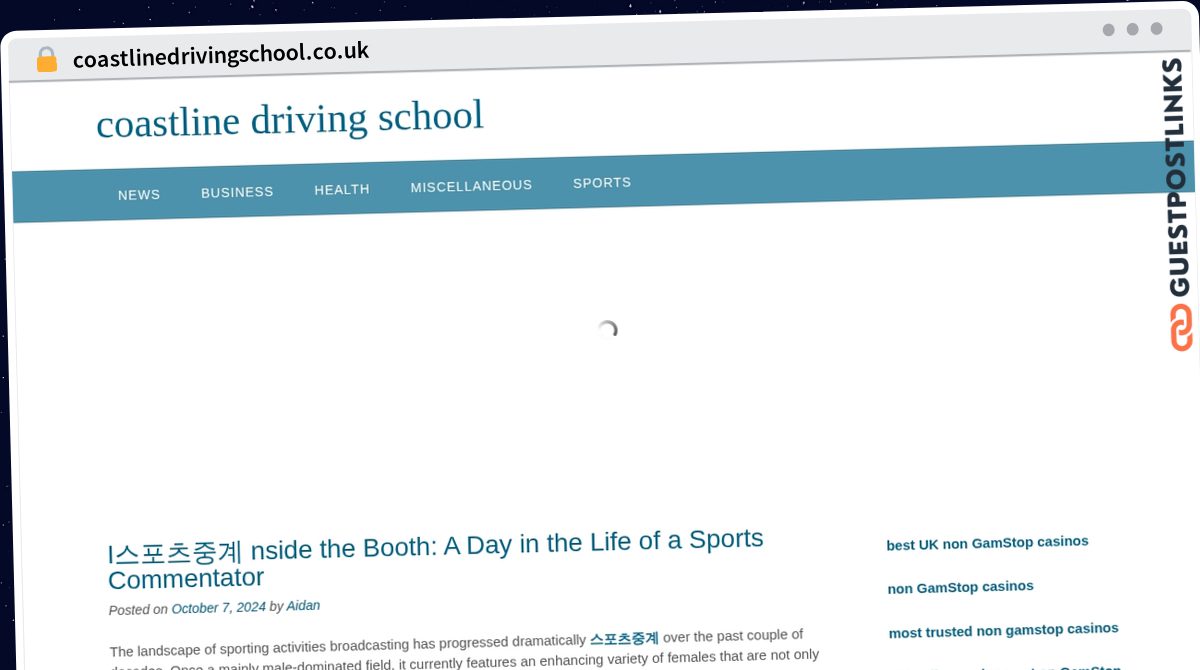This screenshot has height=670, width=1200.
Task: Go to the Business section
Action: (237, 192)
